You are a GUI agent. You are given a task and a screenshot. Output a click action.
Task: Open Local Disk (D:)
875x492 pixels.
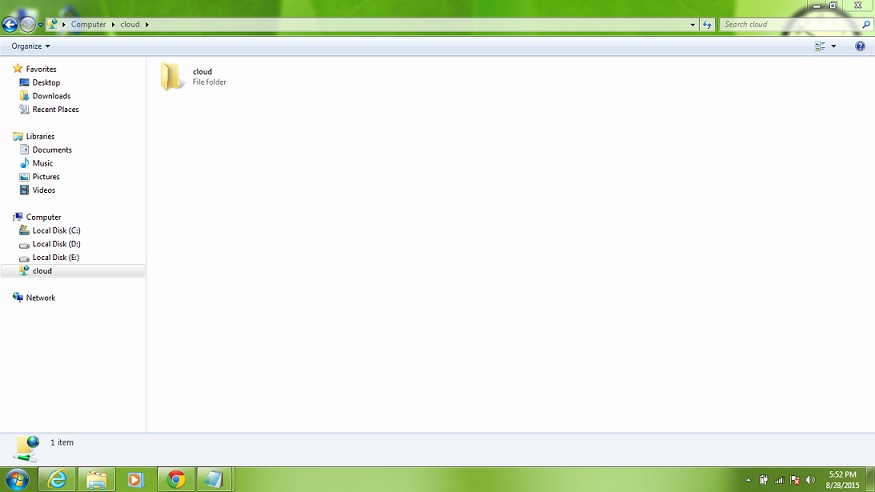pos(56,244)
